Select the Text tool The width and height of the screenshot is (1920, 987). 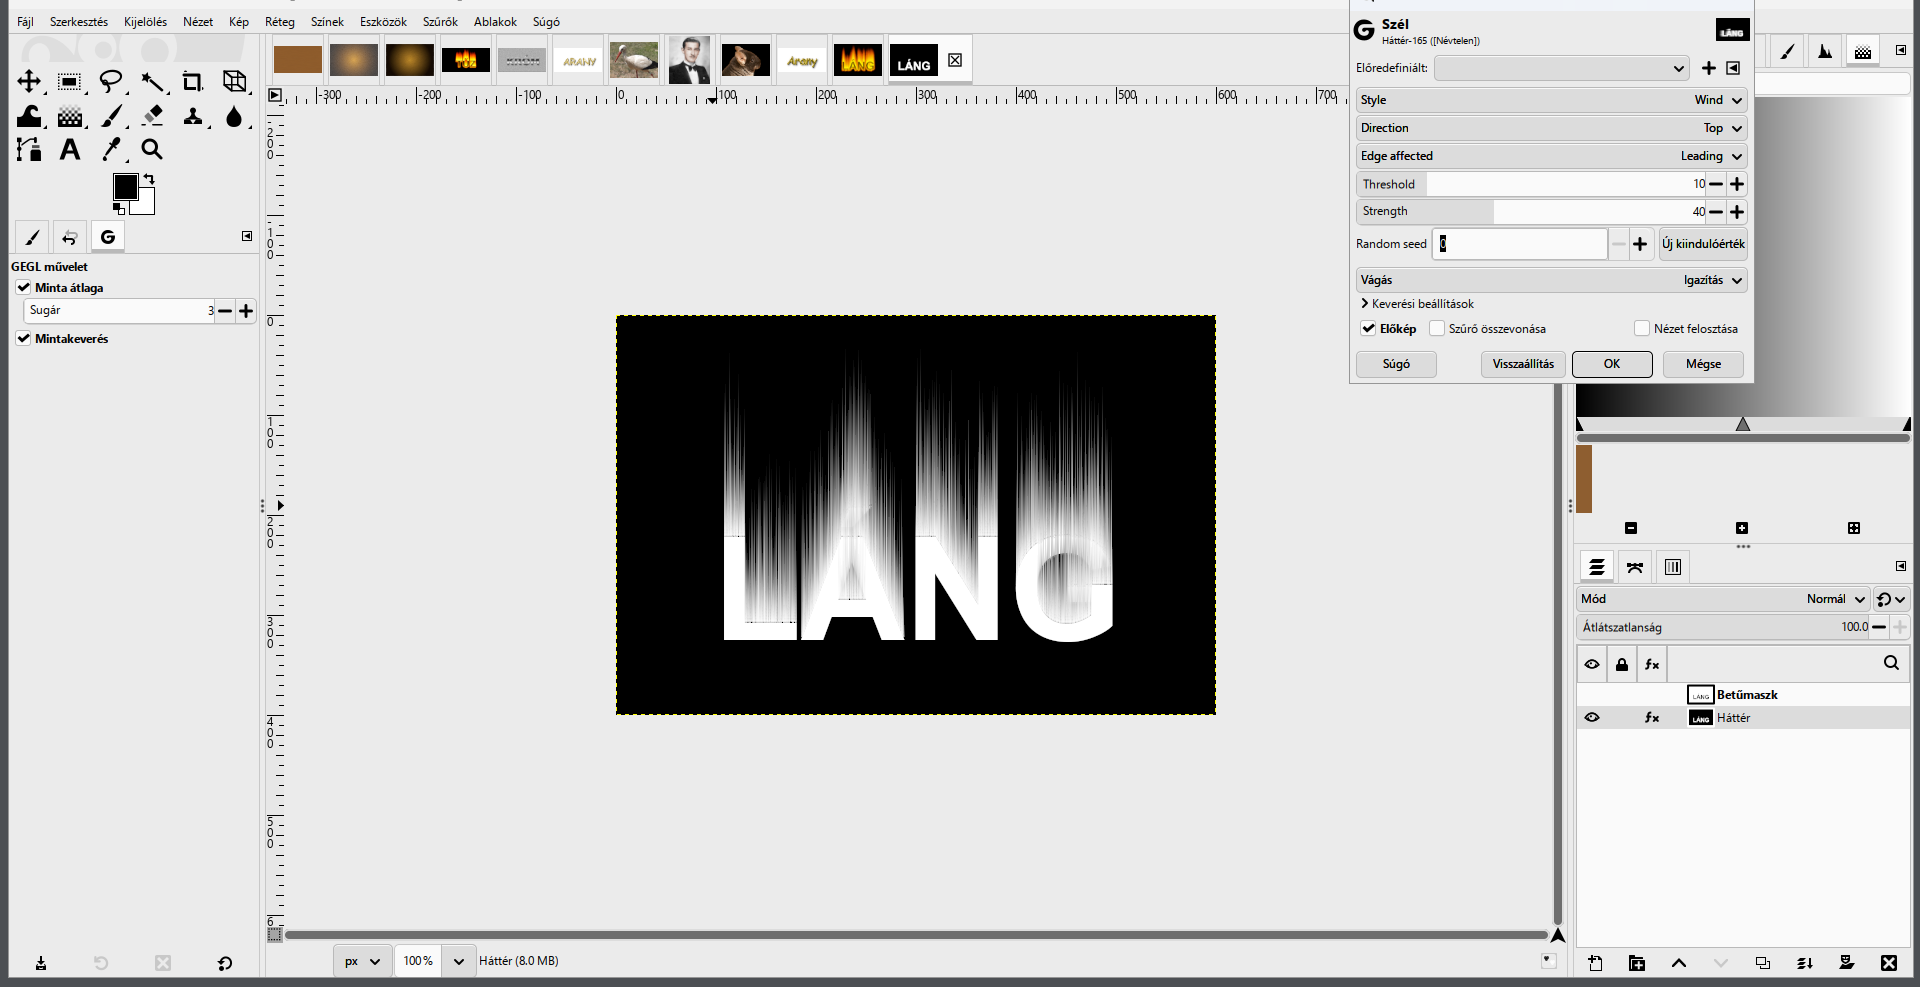[69, 150]
